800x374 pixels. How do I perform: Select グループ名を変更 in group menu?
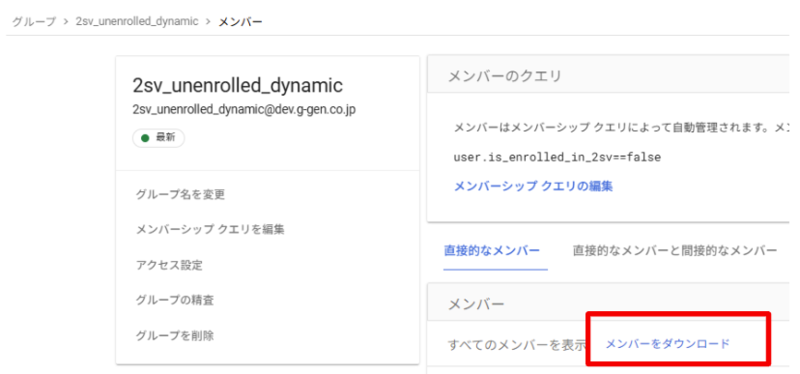coord(180,194)
